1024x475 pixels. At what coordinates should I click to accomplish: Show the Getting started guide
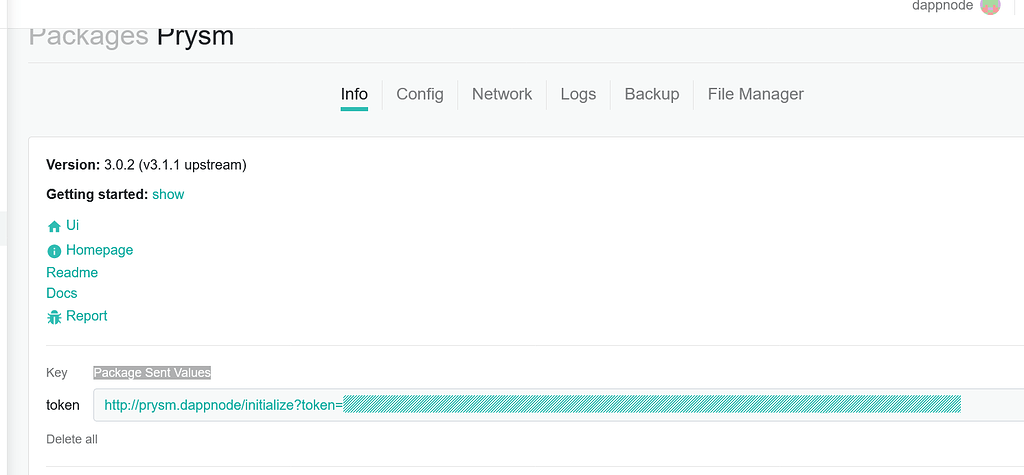click(168, 194)
